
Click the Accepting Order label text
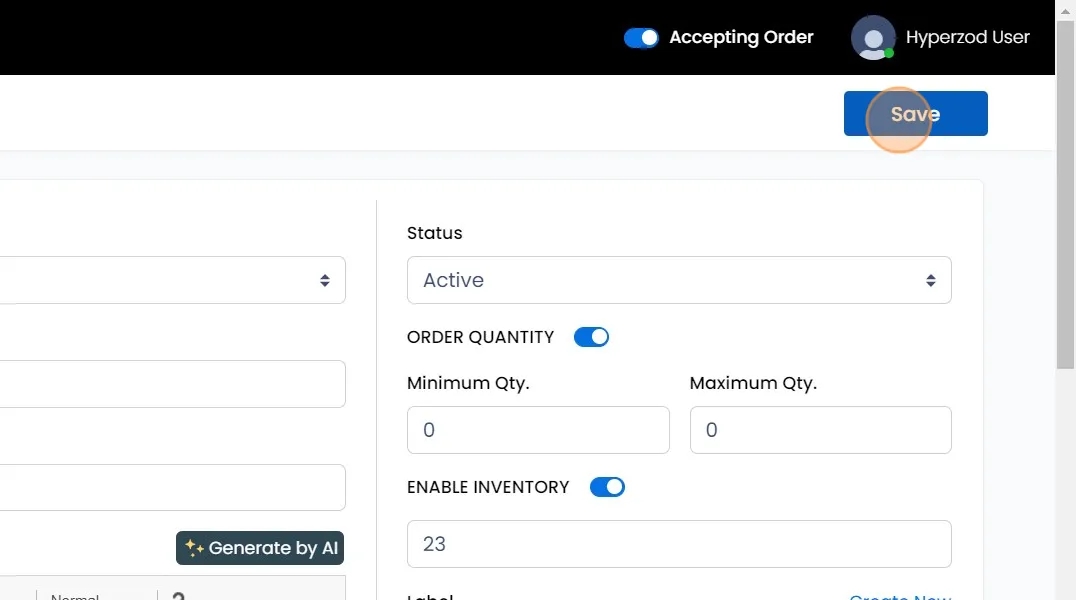point(741,38)
